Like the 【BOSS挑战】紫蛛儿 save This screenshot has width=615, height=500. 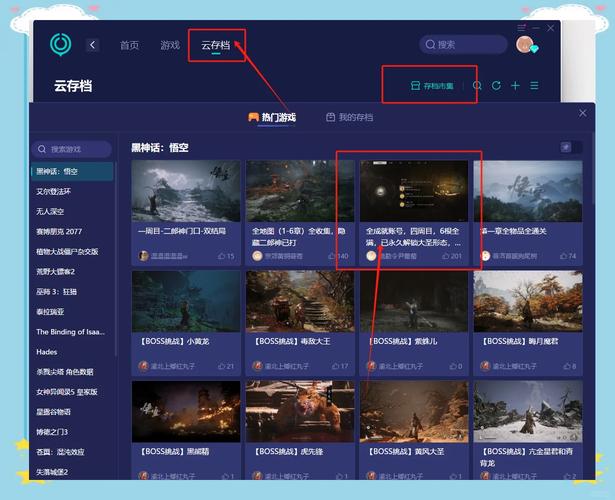tap(453, 366)
